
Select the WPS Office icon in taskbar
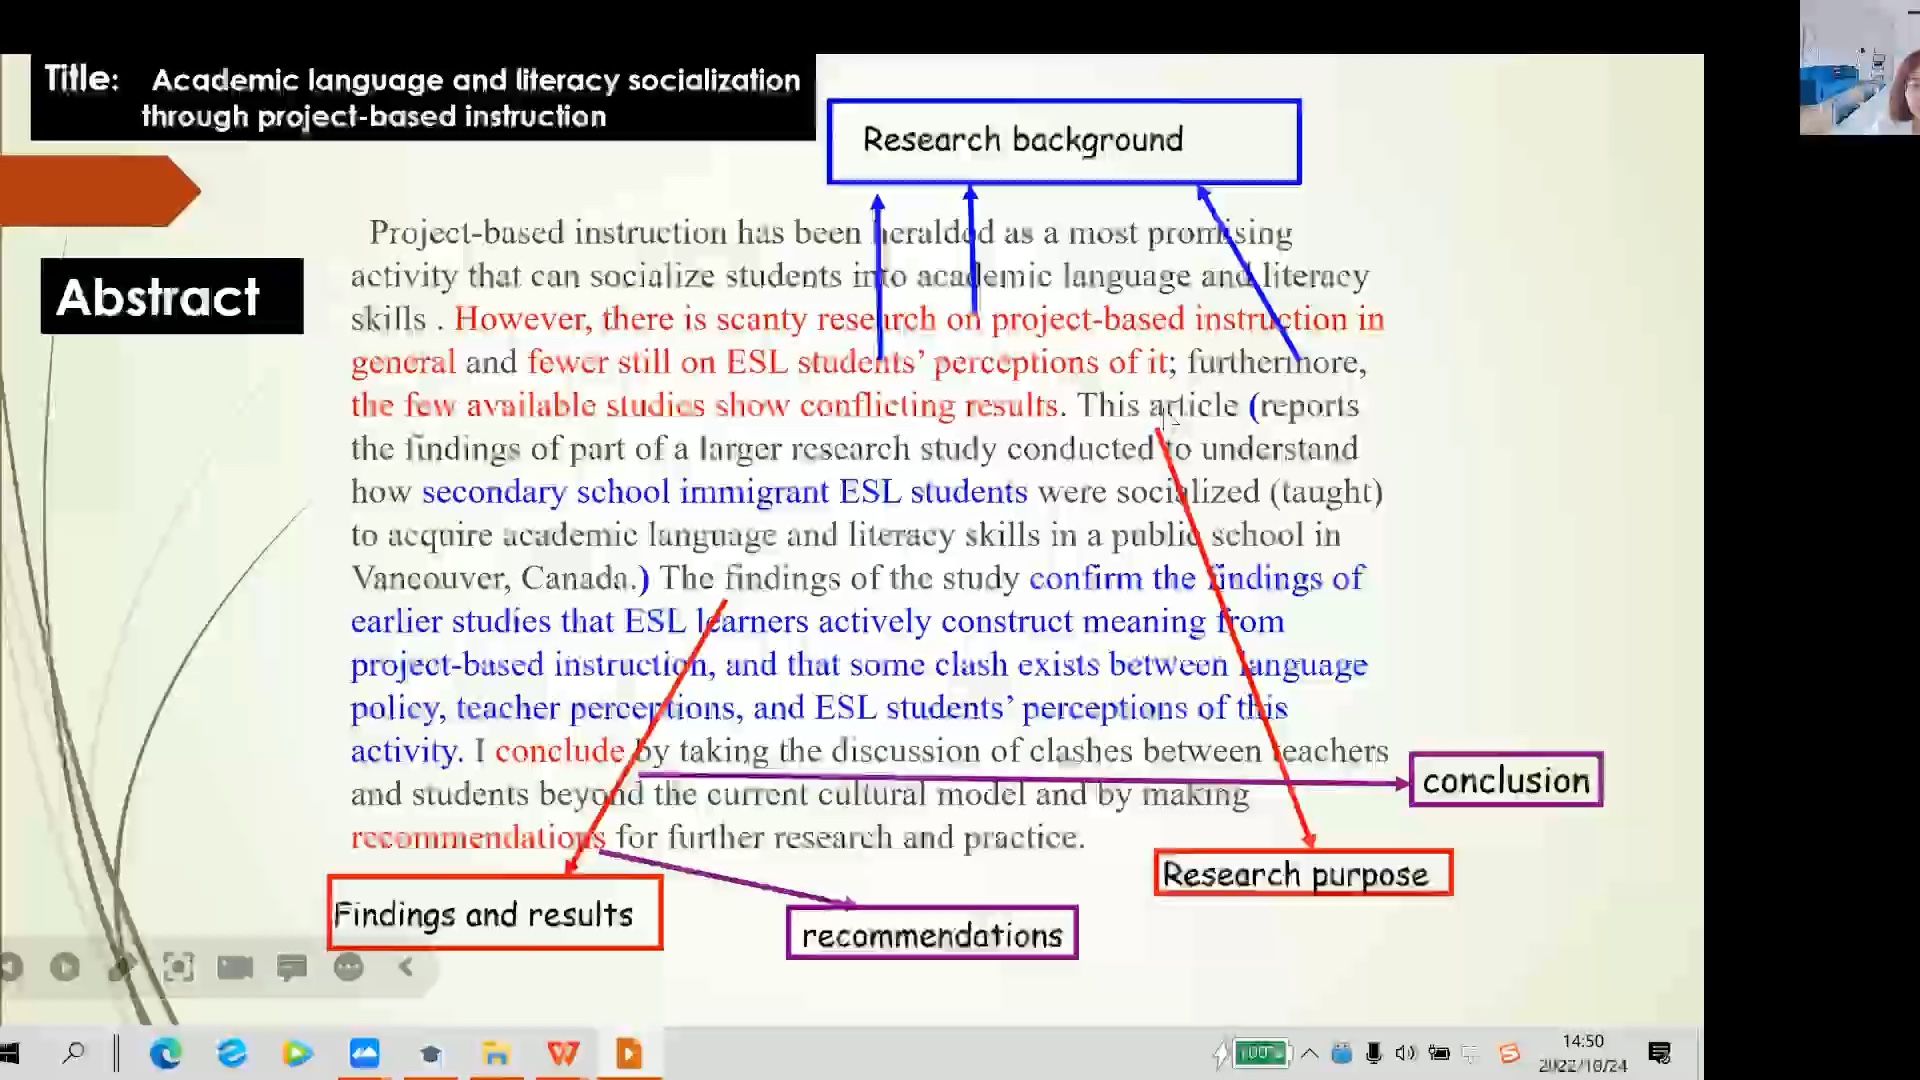pyautogui.click(x=563, y=1052)
